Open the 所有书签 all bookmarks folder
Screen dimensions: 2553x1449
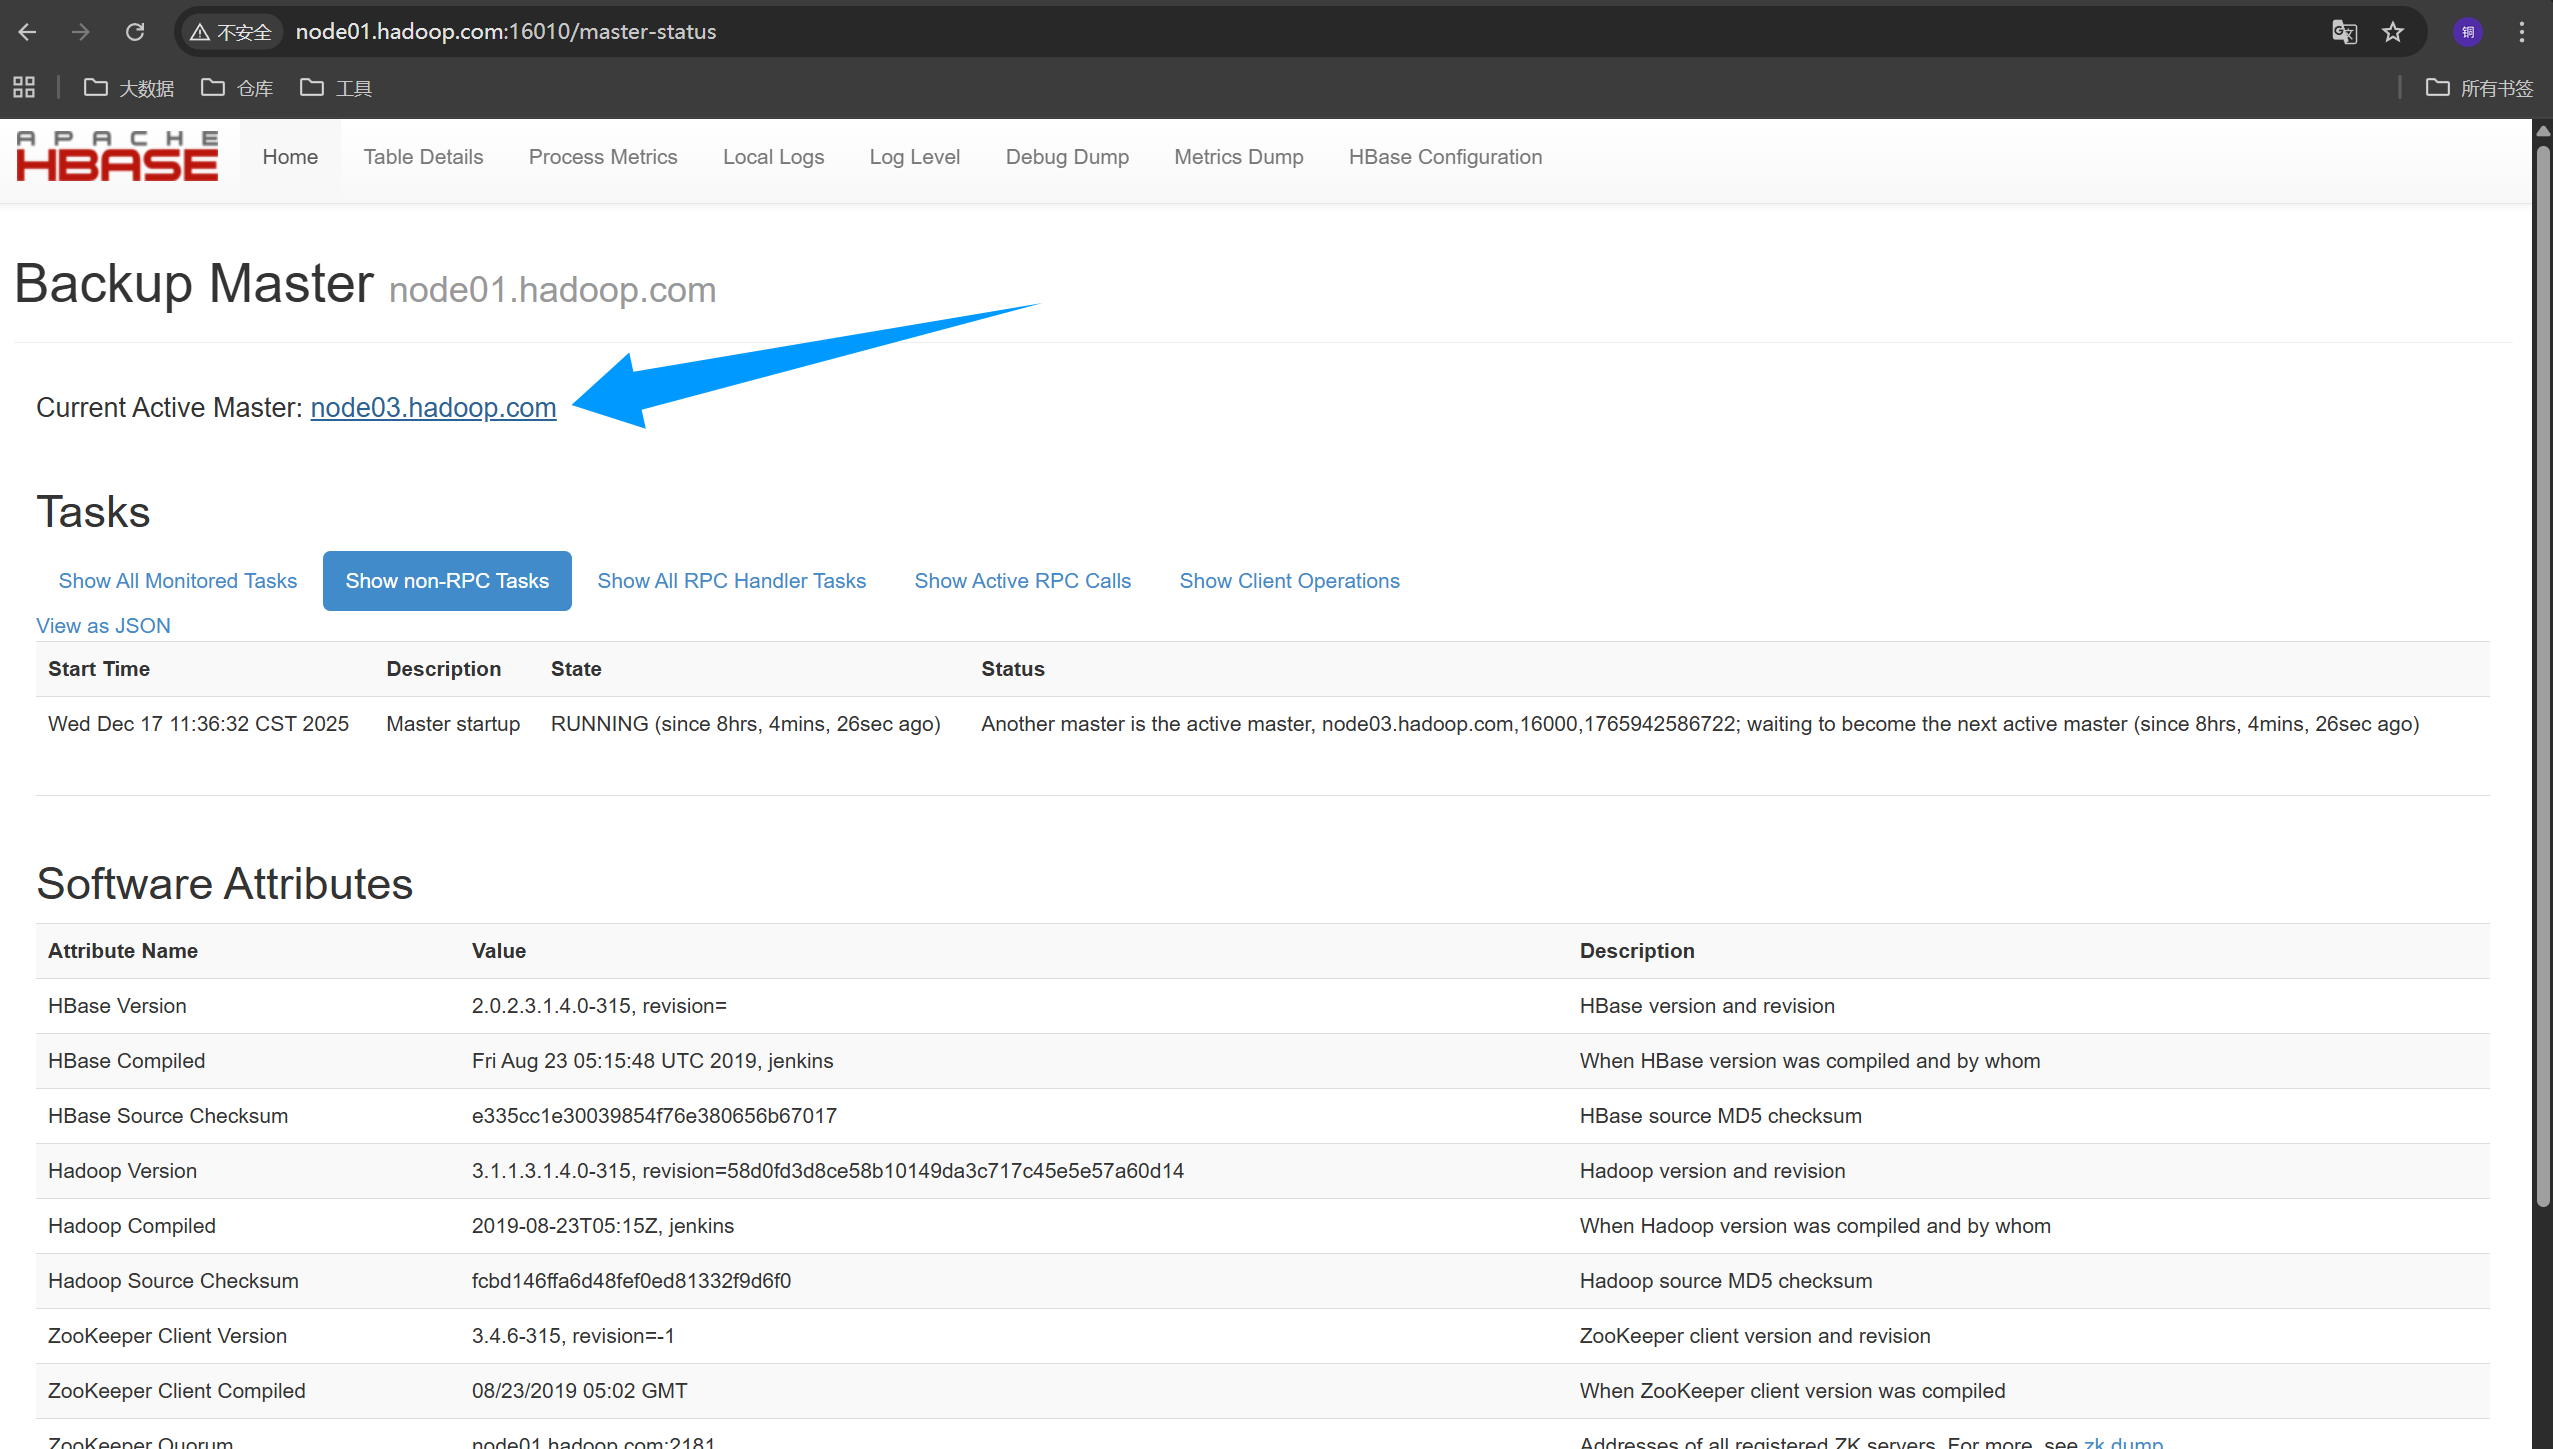click(x=2480, y=88)
